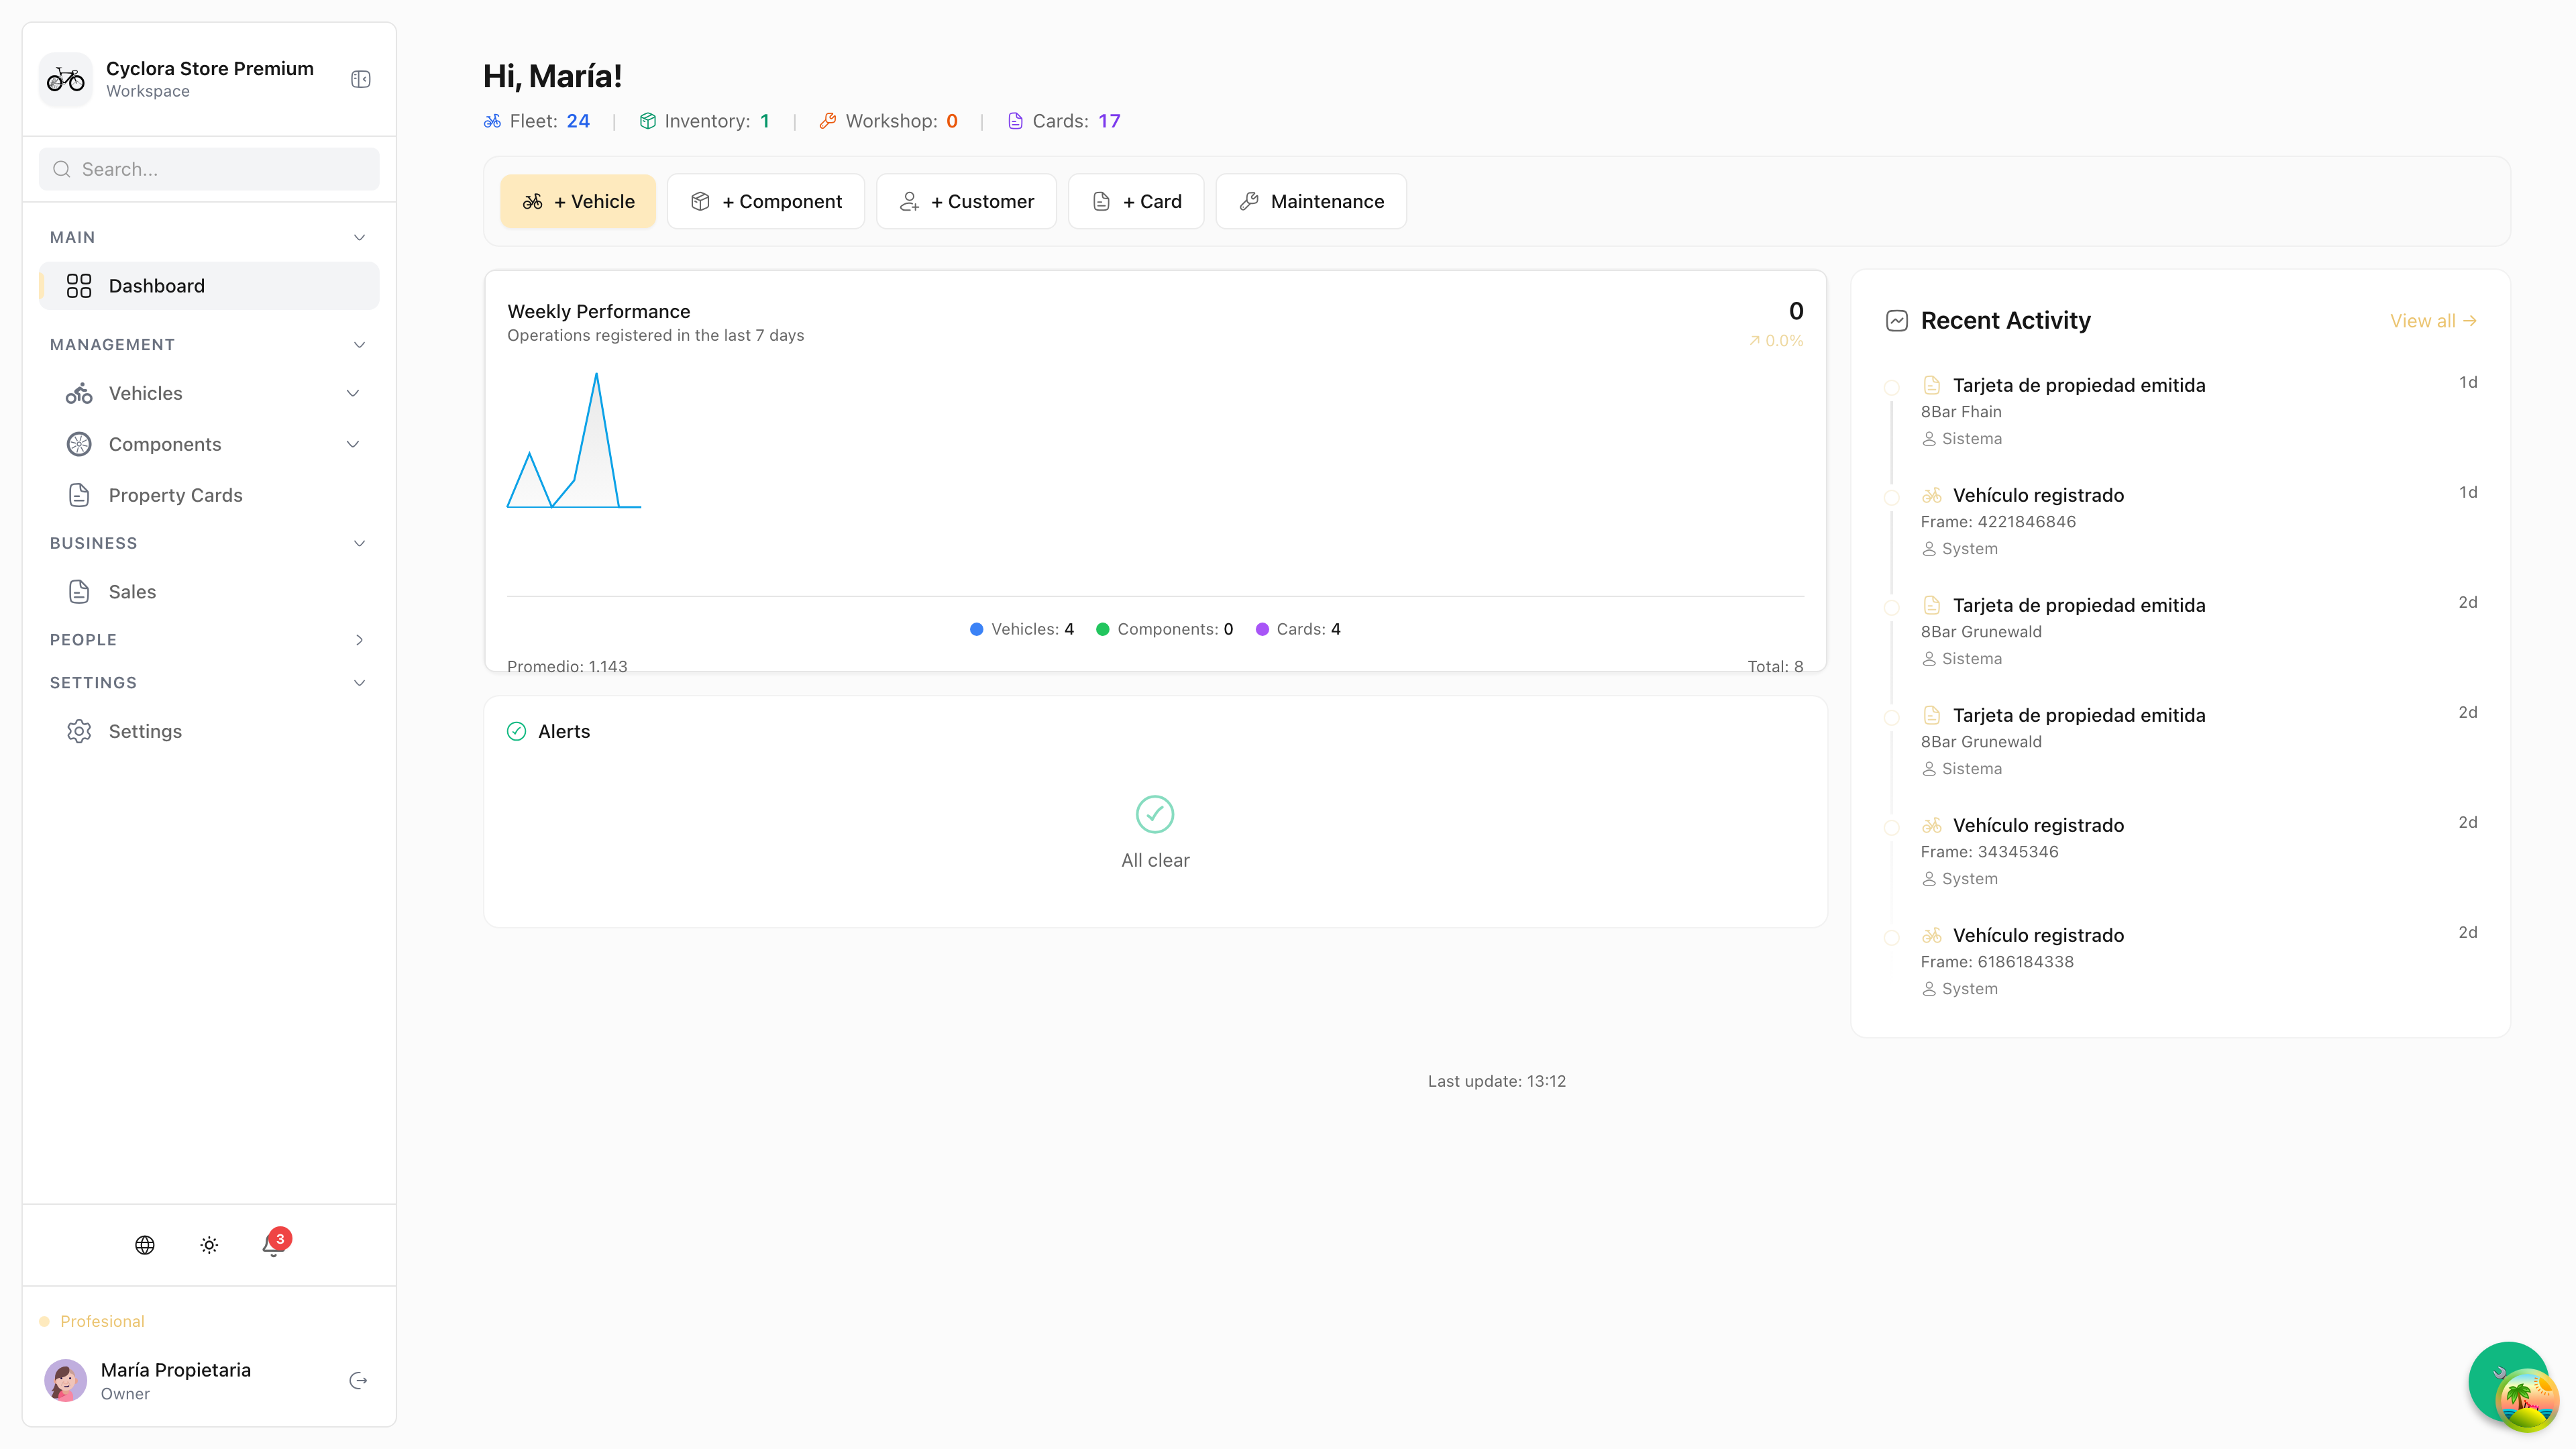Click the document icon beside Property Cards
This screenshot has height=1449, width=2576.
pos(79,494)
